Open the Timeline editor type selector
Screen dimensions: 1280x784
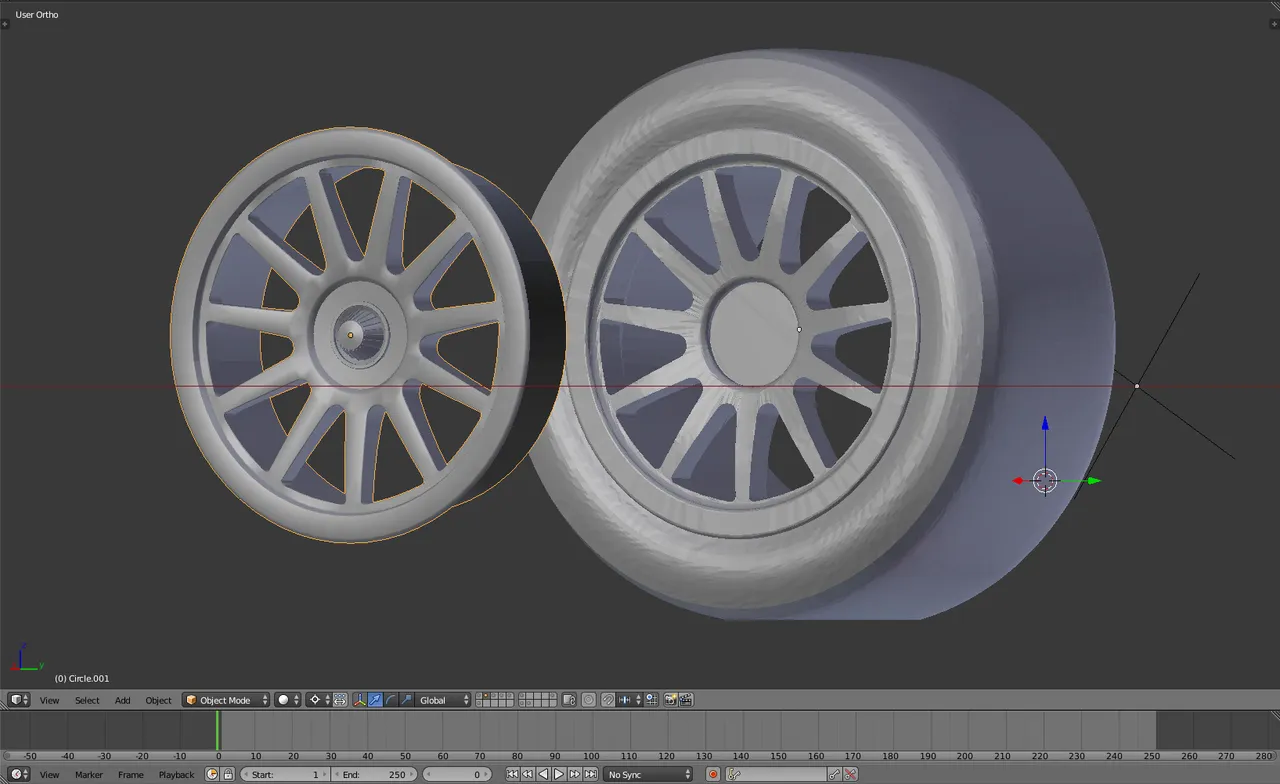pyautogui.click(x=18, y=774)
